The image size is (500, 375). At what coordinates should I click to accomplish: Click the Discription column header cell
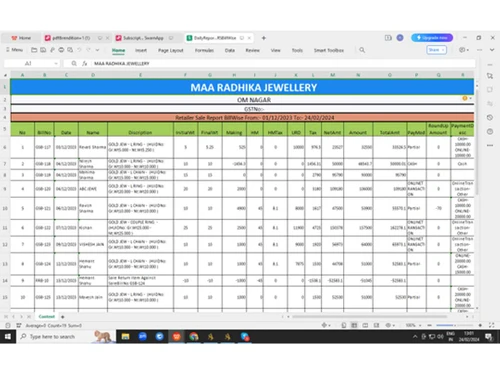(140, 129)
